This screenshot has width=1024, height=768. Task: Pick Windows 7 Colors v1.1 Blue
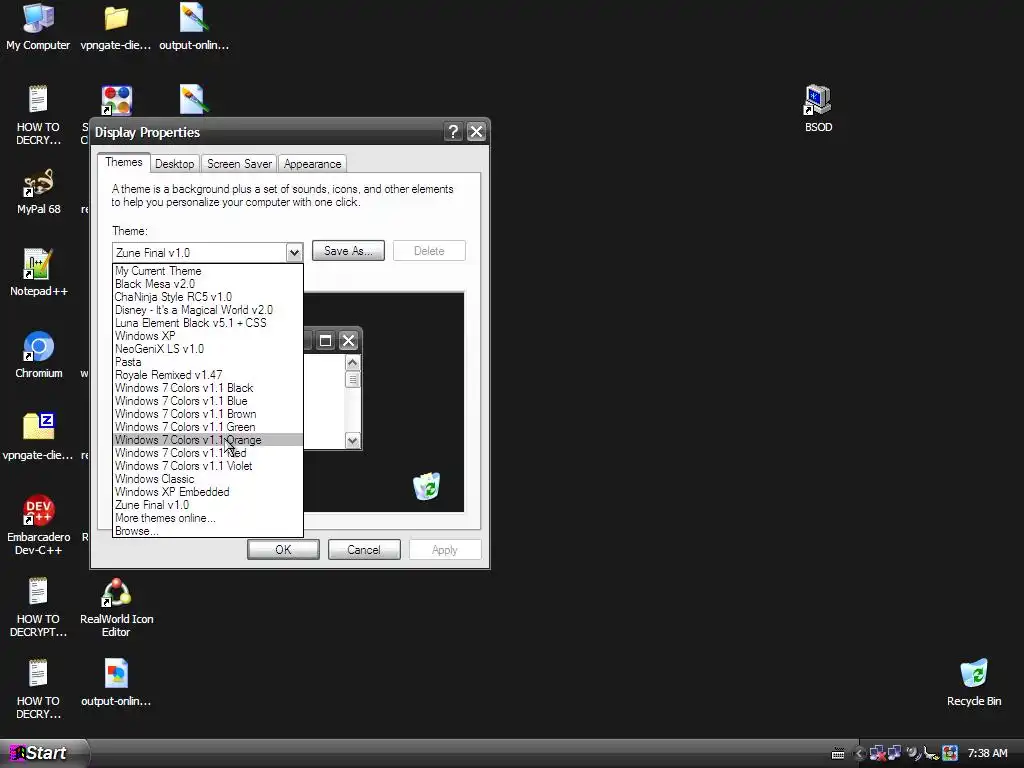(x=208, y=401)
